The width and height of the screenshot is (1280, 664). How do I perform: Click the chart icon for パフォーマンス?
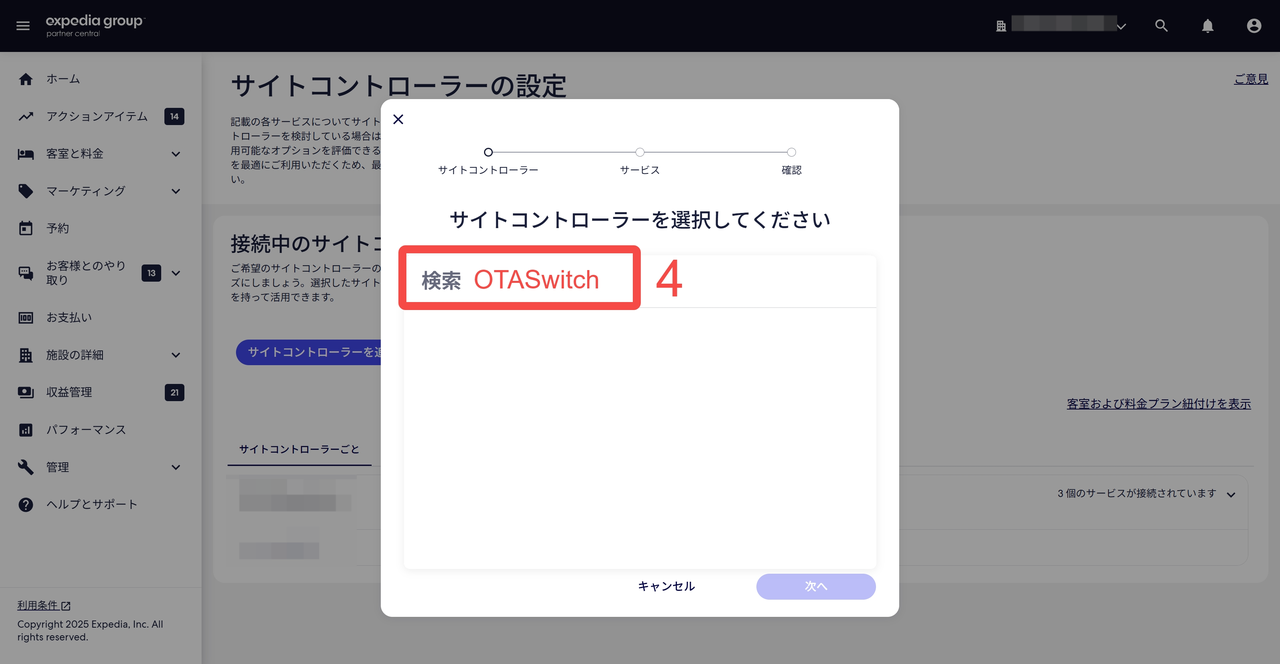pos(26,430)
